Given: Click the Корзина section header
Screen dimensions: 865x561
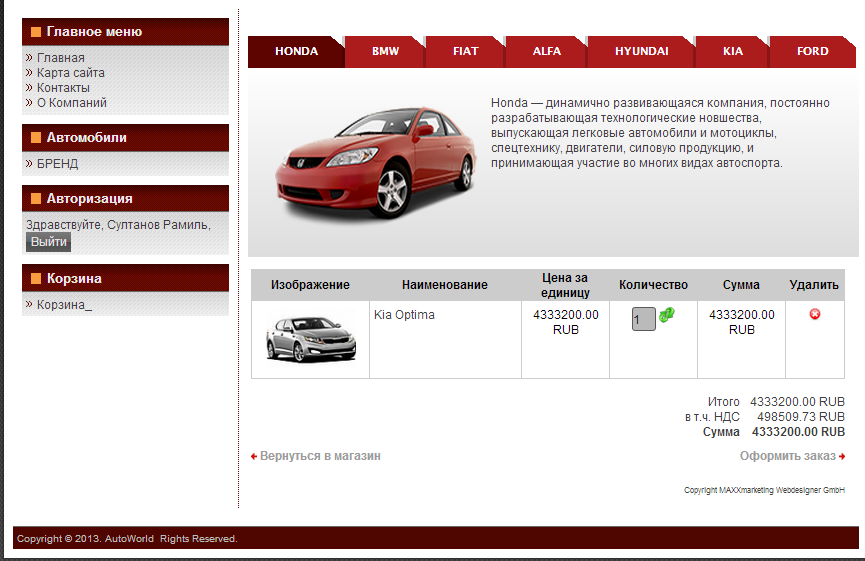Looking at the screenshot, I should (125, 278).
